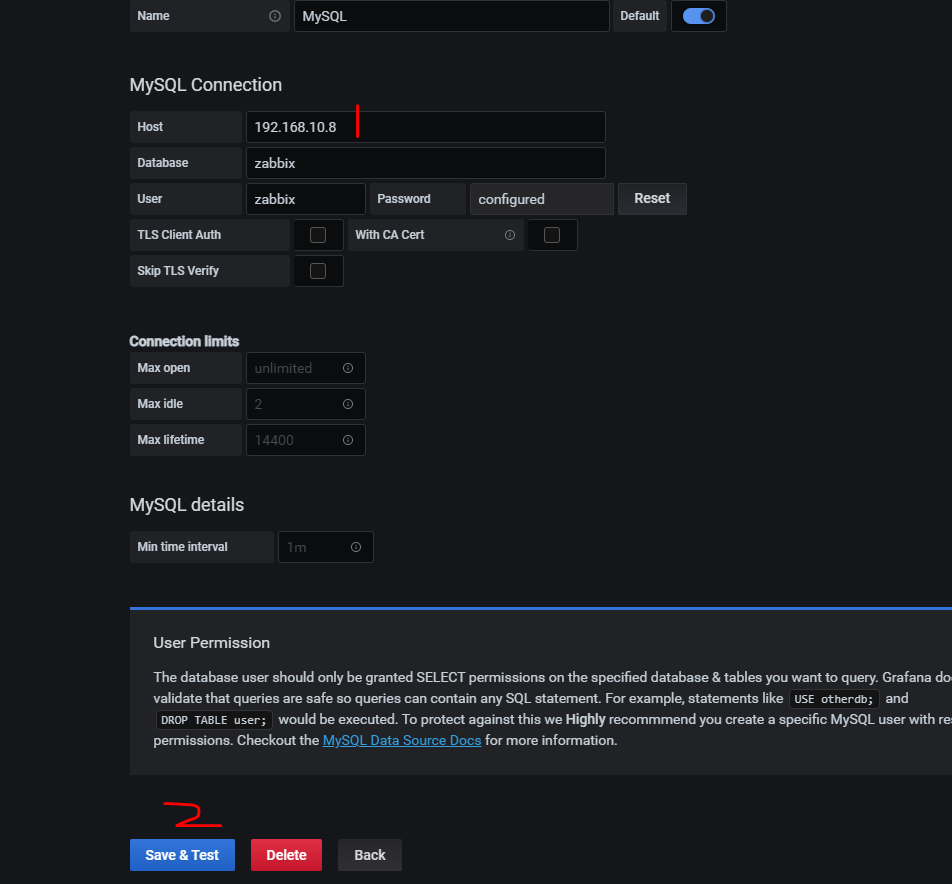Click the red Delete button
952x884 pixels.
point(287,855)
